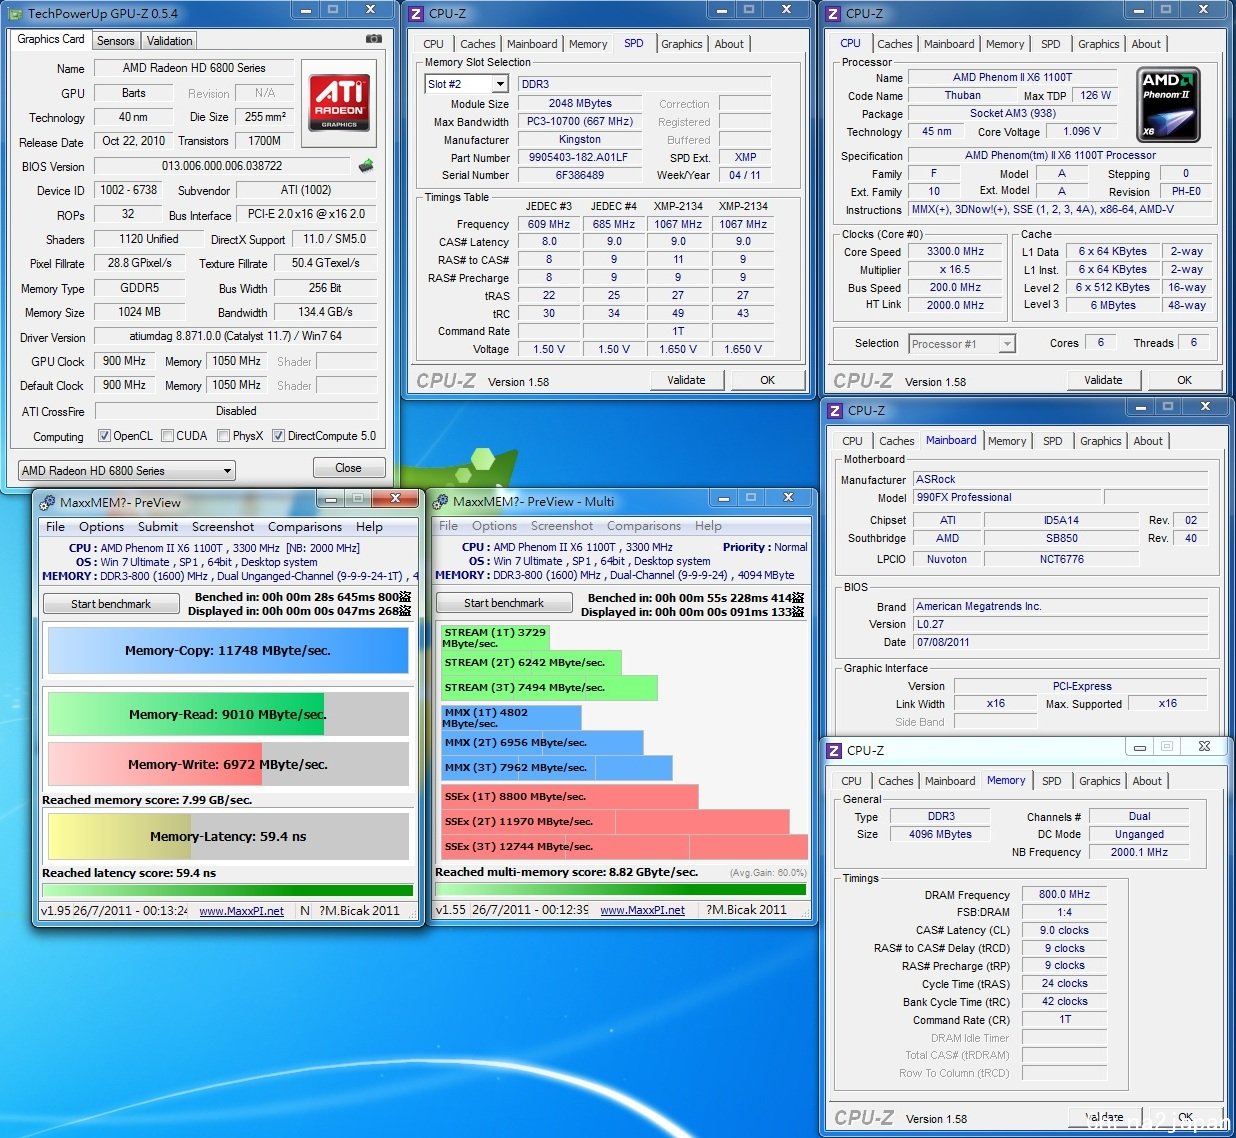The image size is (1236, 1138).
Task: Click the Core Speed 3300.0 MHz field
Action: point(955,252)
